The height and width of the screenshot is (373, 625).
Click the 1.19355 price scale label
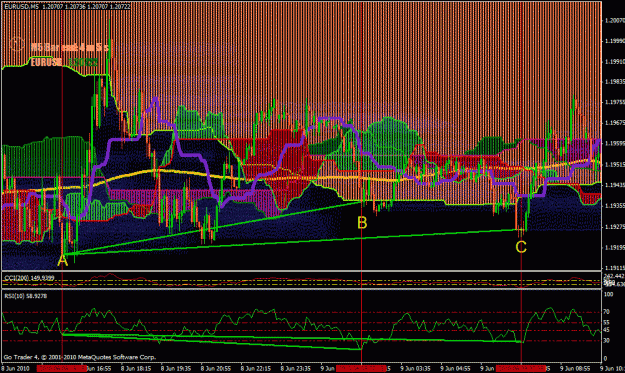tap(615, 206)
